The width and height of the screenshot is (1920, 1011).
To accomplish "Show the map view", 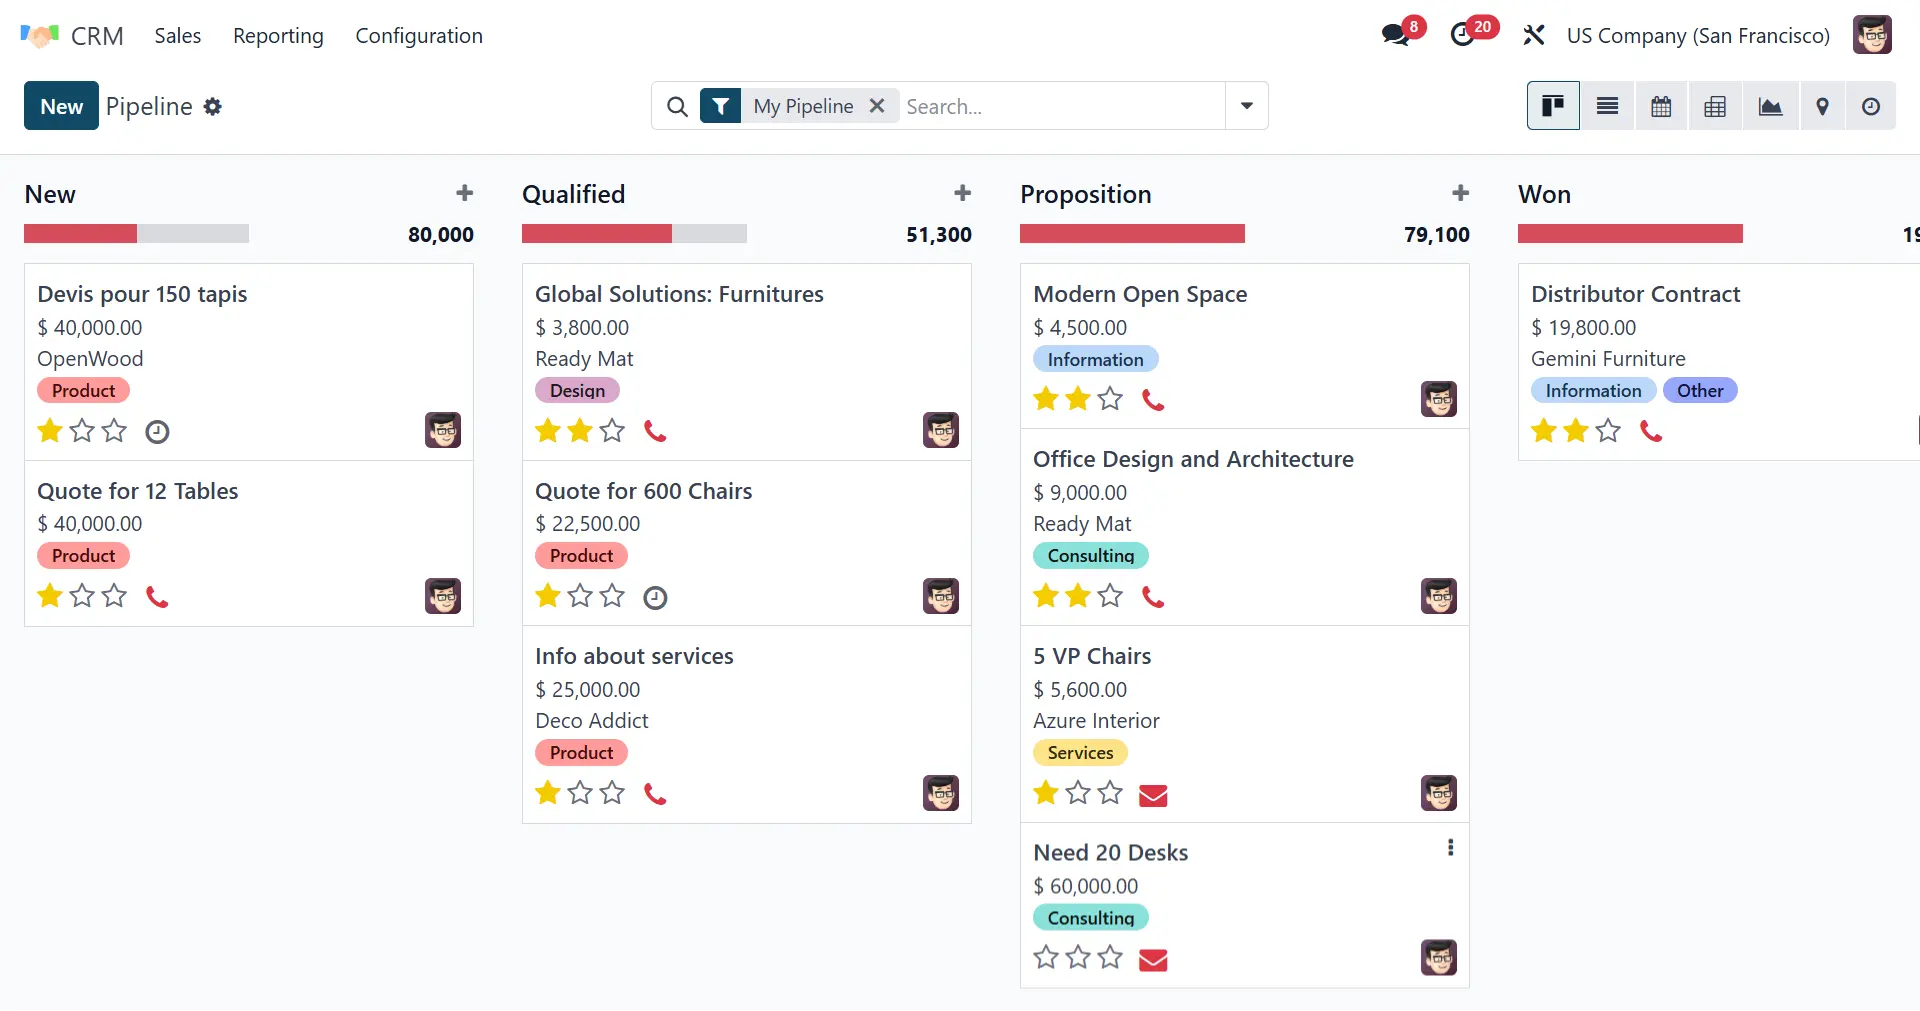I will pos(1822,106).
